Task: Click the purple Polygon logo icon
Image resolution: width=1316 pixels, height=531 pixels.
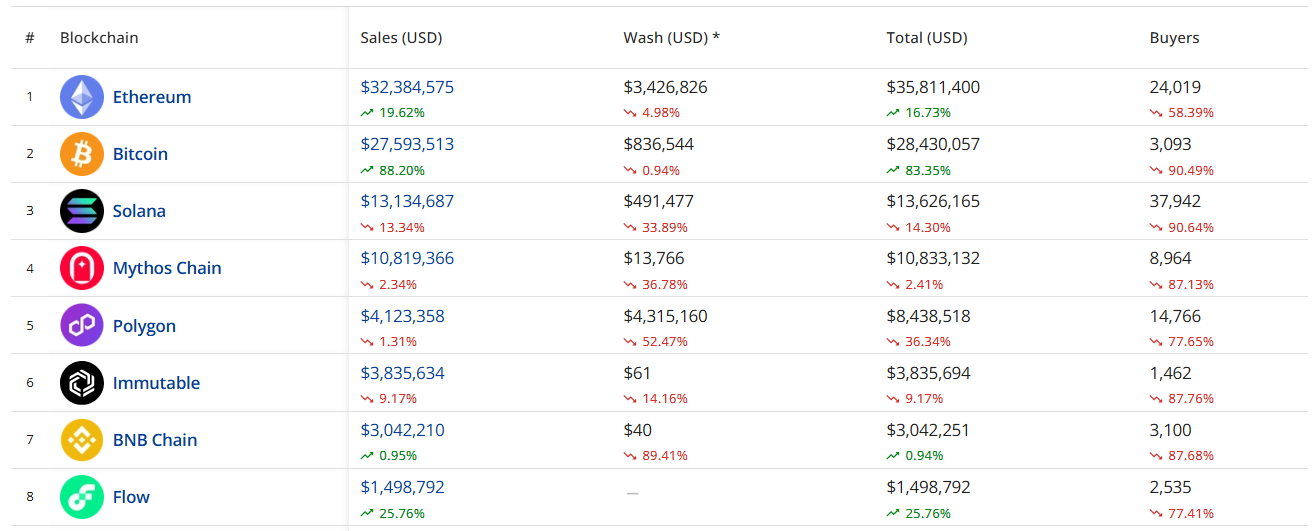Action: 81,325
